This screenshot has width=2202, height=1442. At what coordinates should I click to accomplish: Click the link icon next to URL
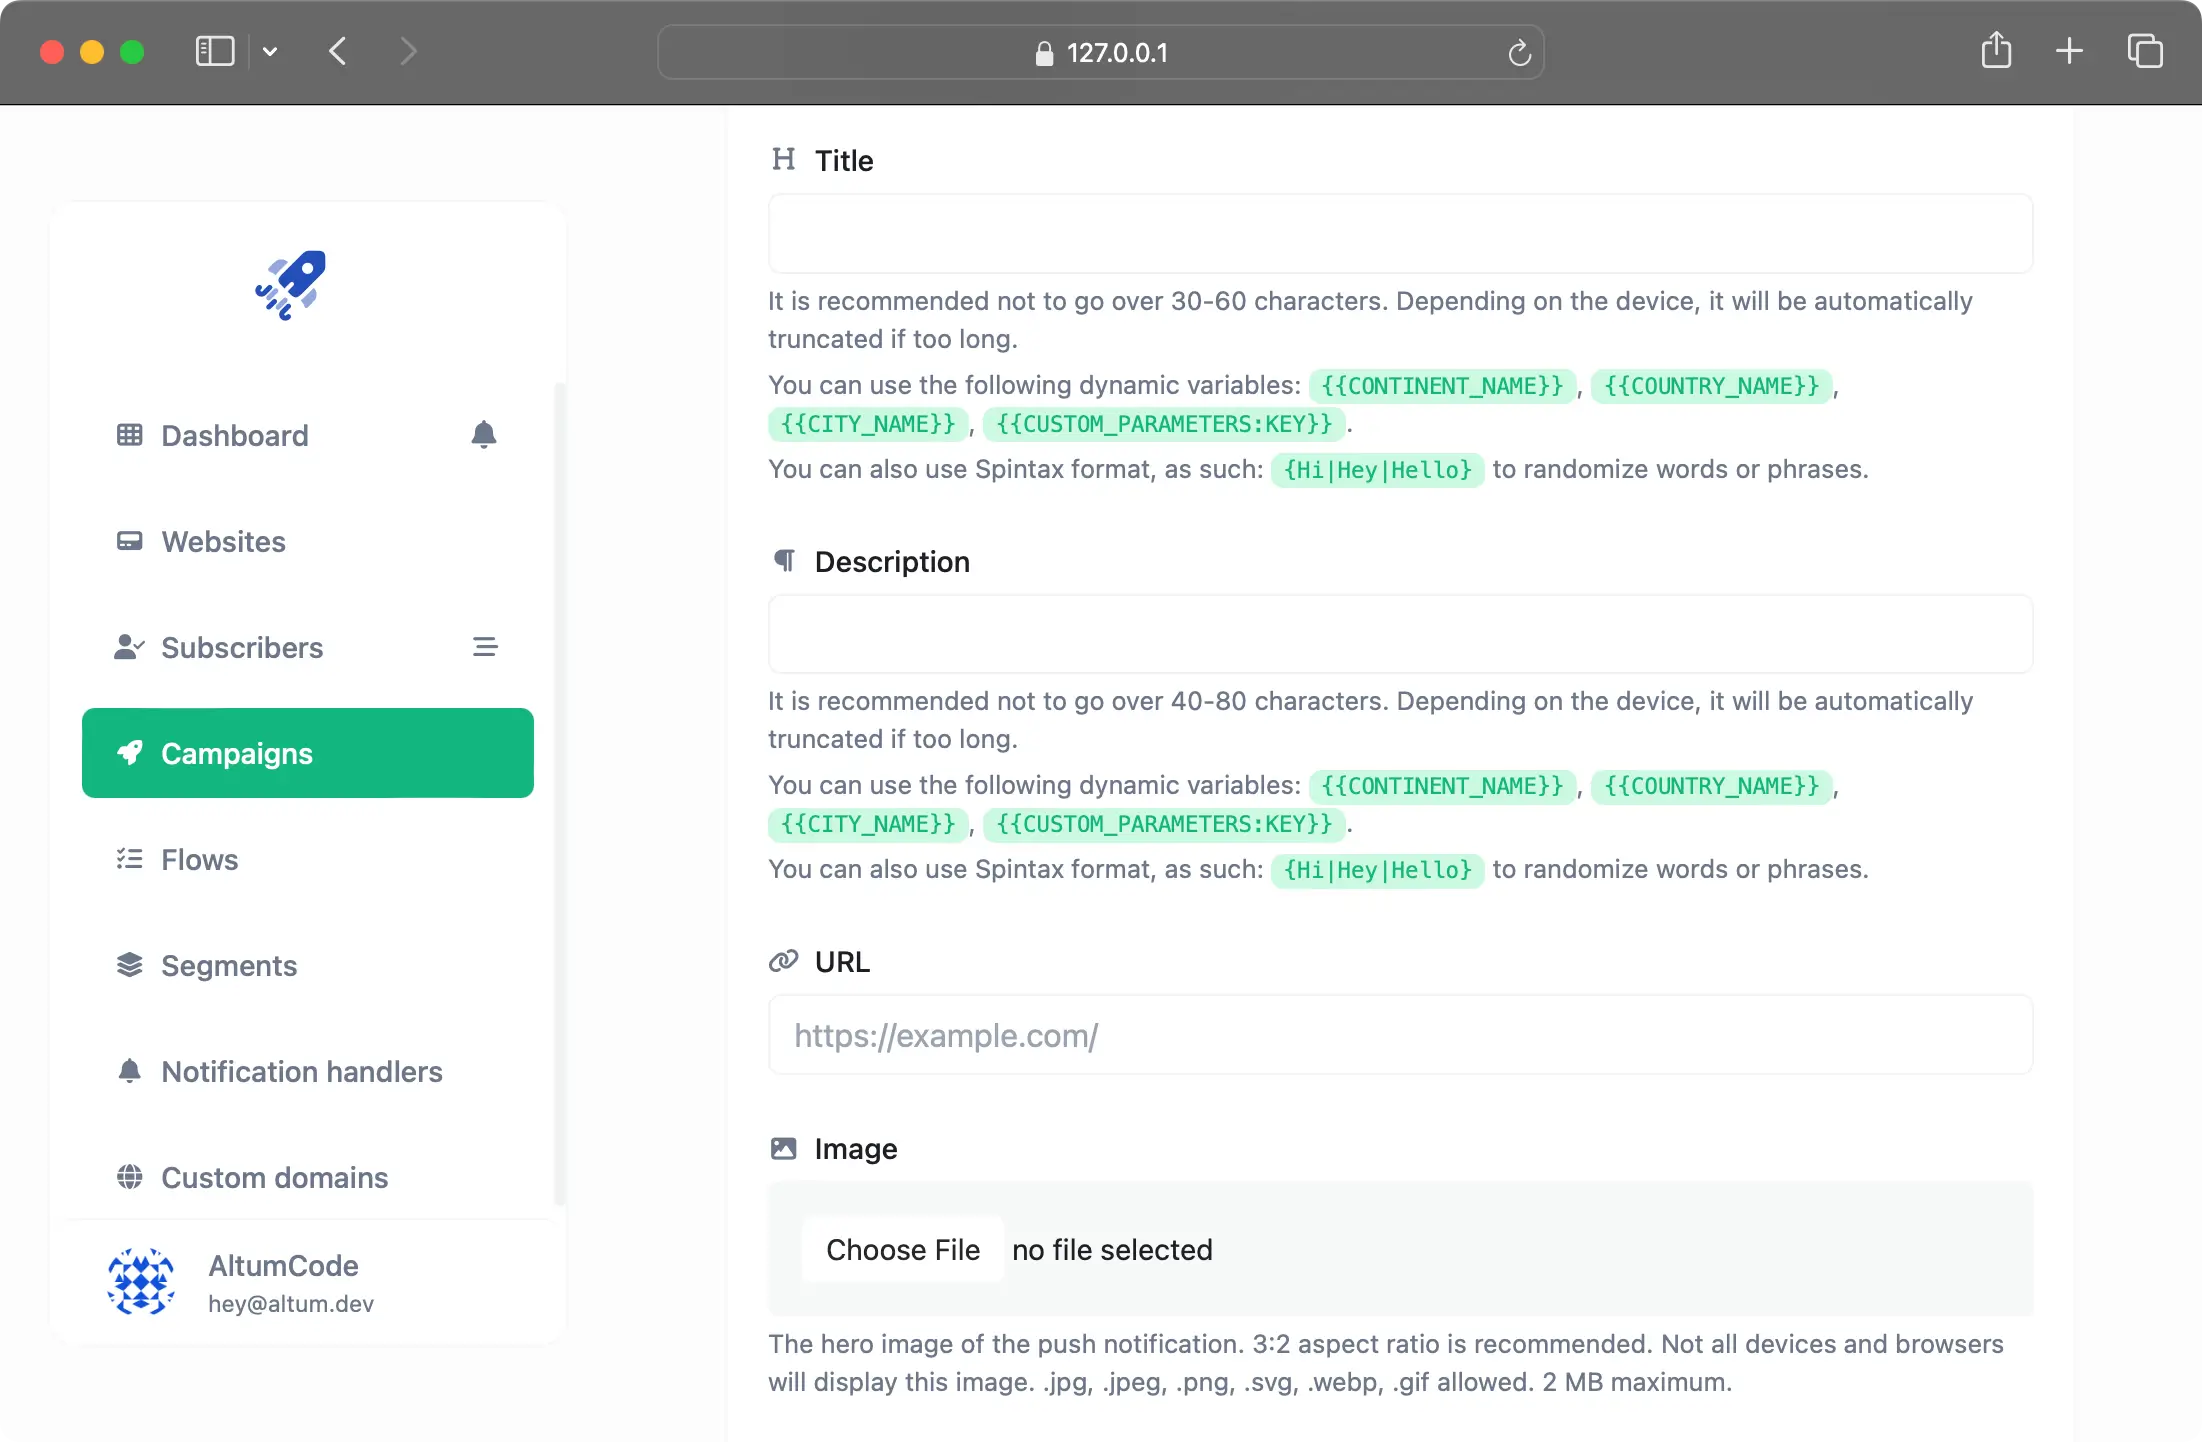pos(783,960)
